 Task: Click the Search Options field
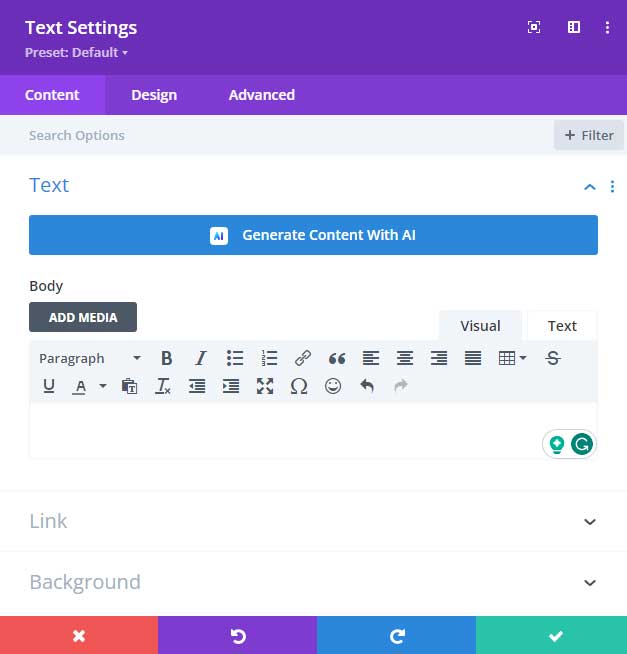[x=275, y=136]
